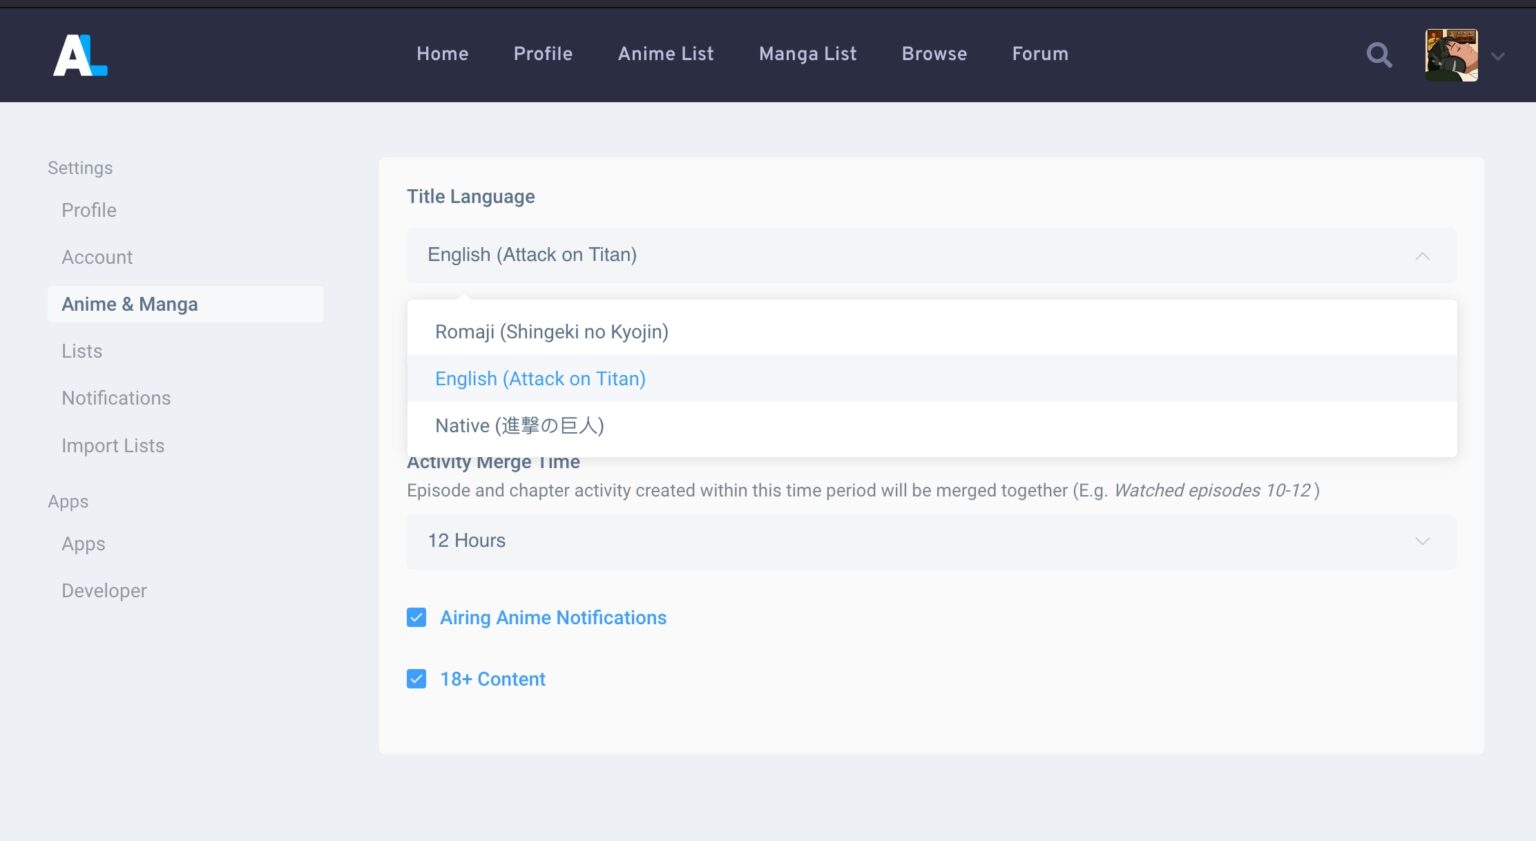Select Romaji (Shingeki no Kyojin) option
The image size is (1536, 841).
click(551, 332)
